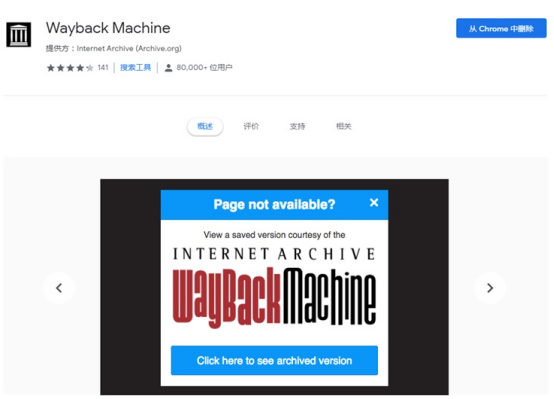
Task: Click the star rating icons
Action: click(70, 68)
